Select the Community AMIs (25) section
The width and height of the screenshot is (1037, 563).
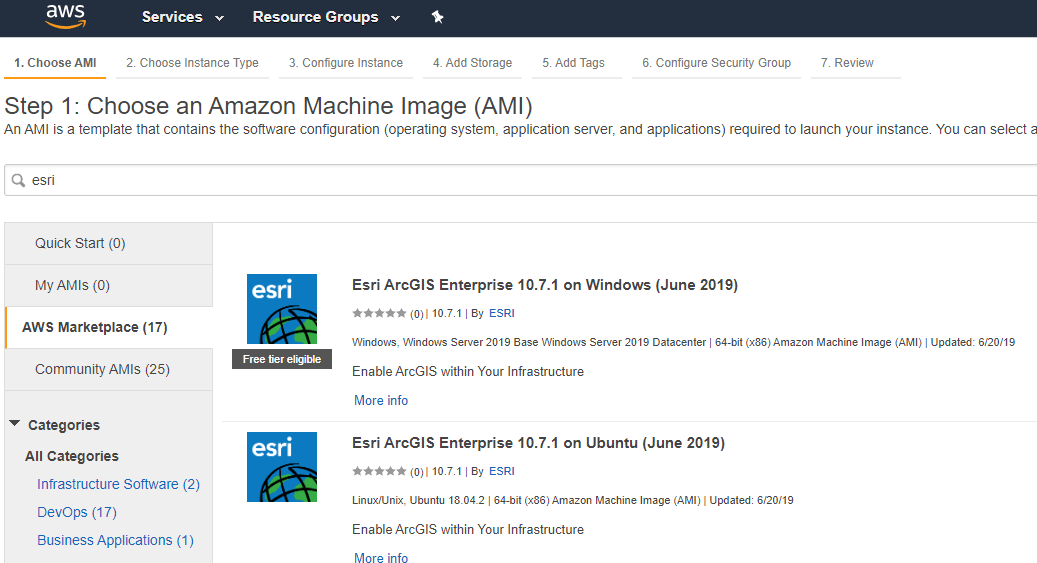point(109,369)
